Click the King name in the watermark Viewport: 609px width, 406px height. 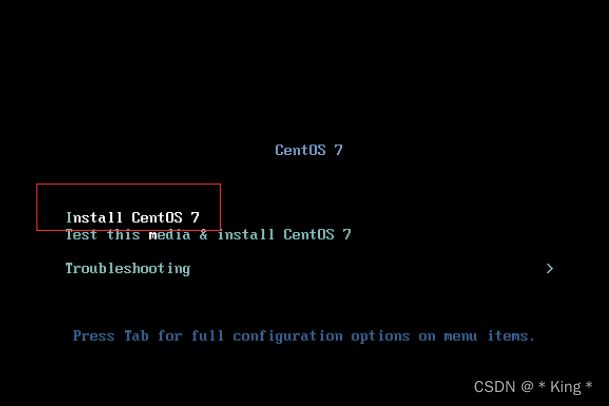(x=566, y=387)
